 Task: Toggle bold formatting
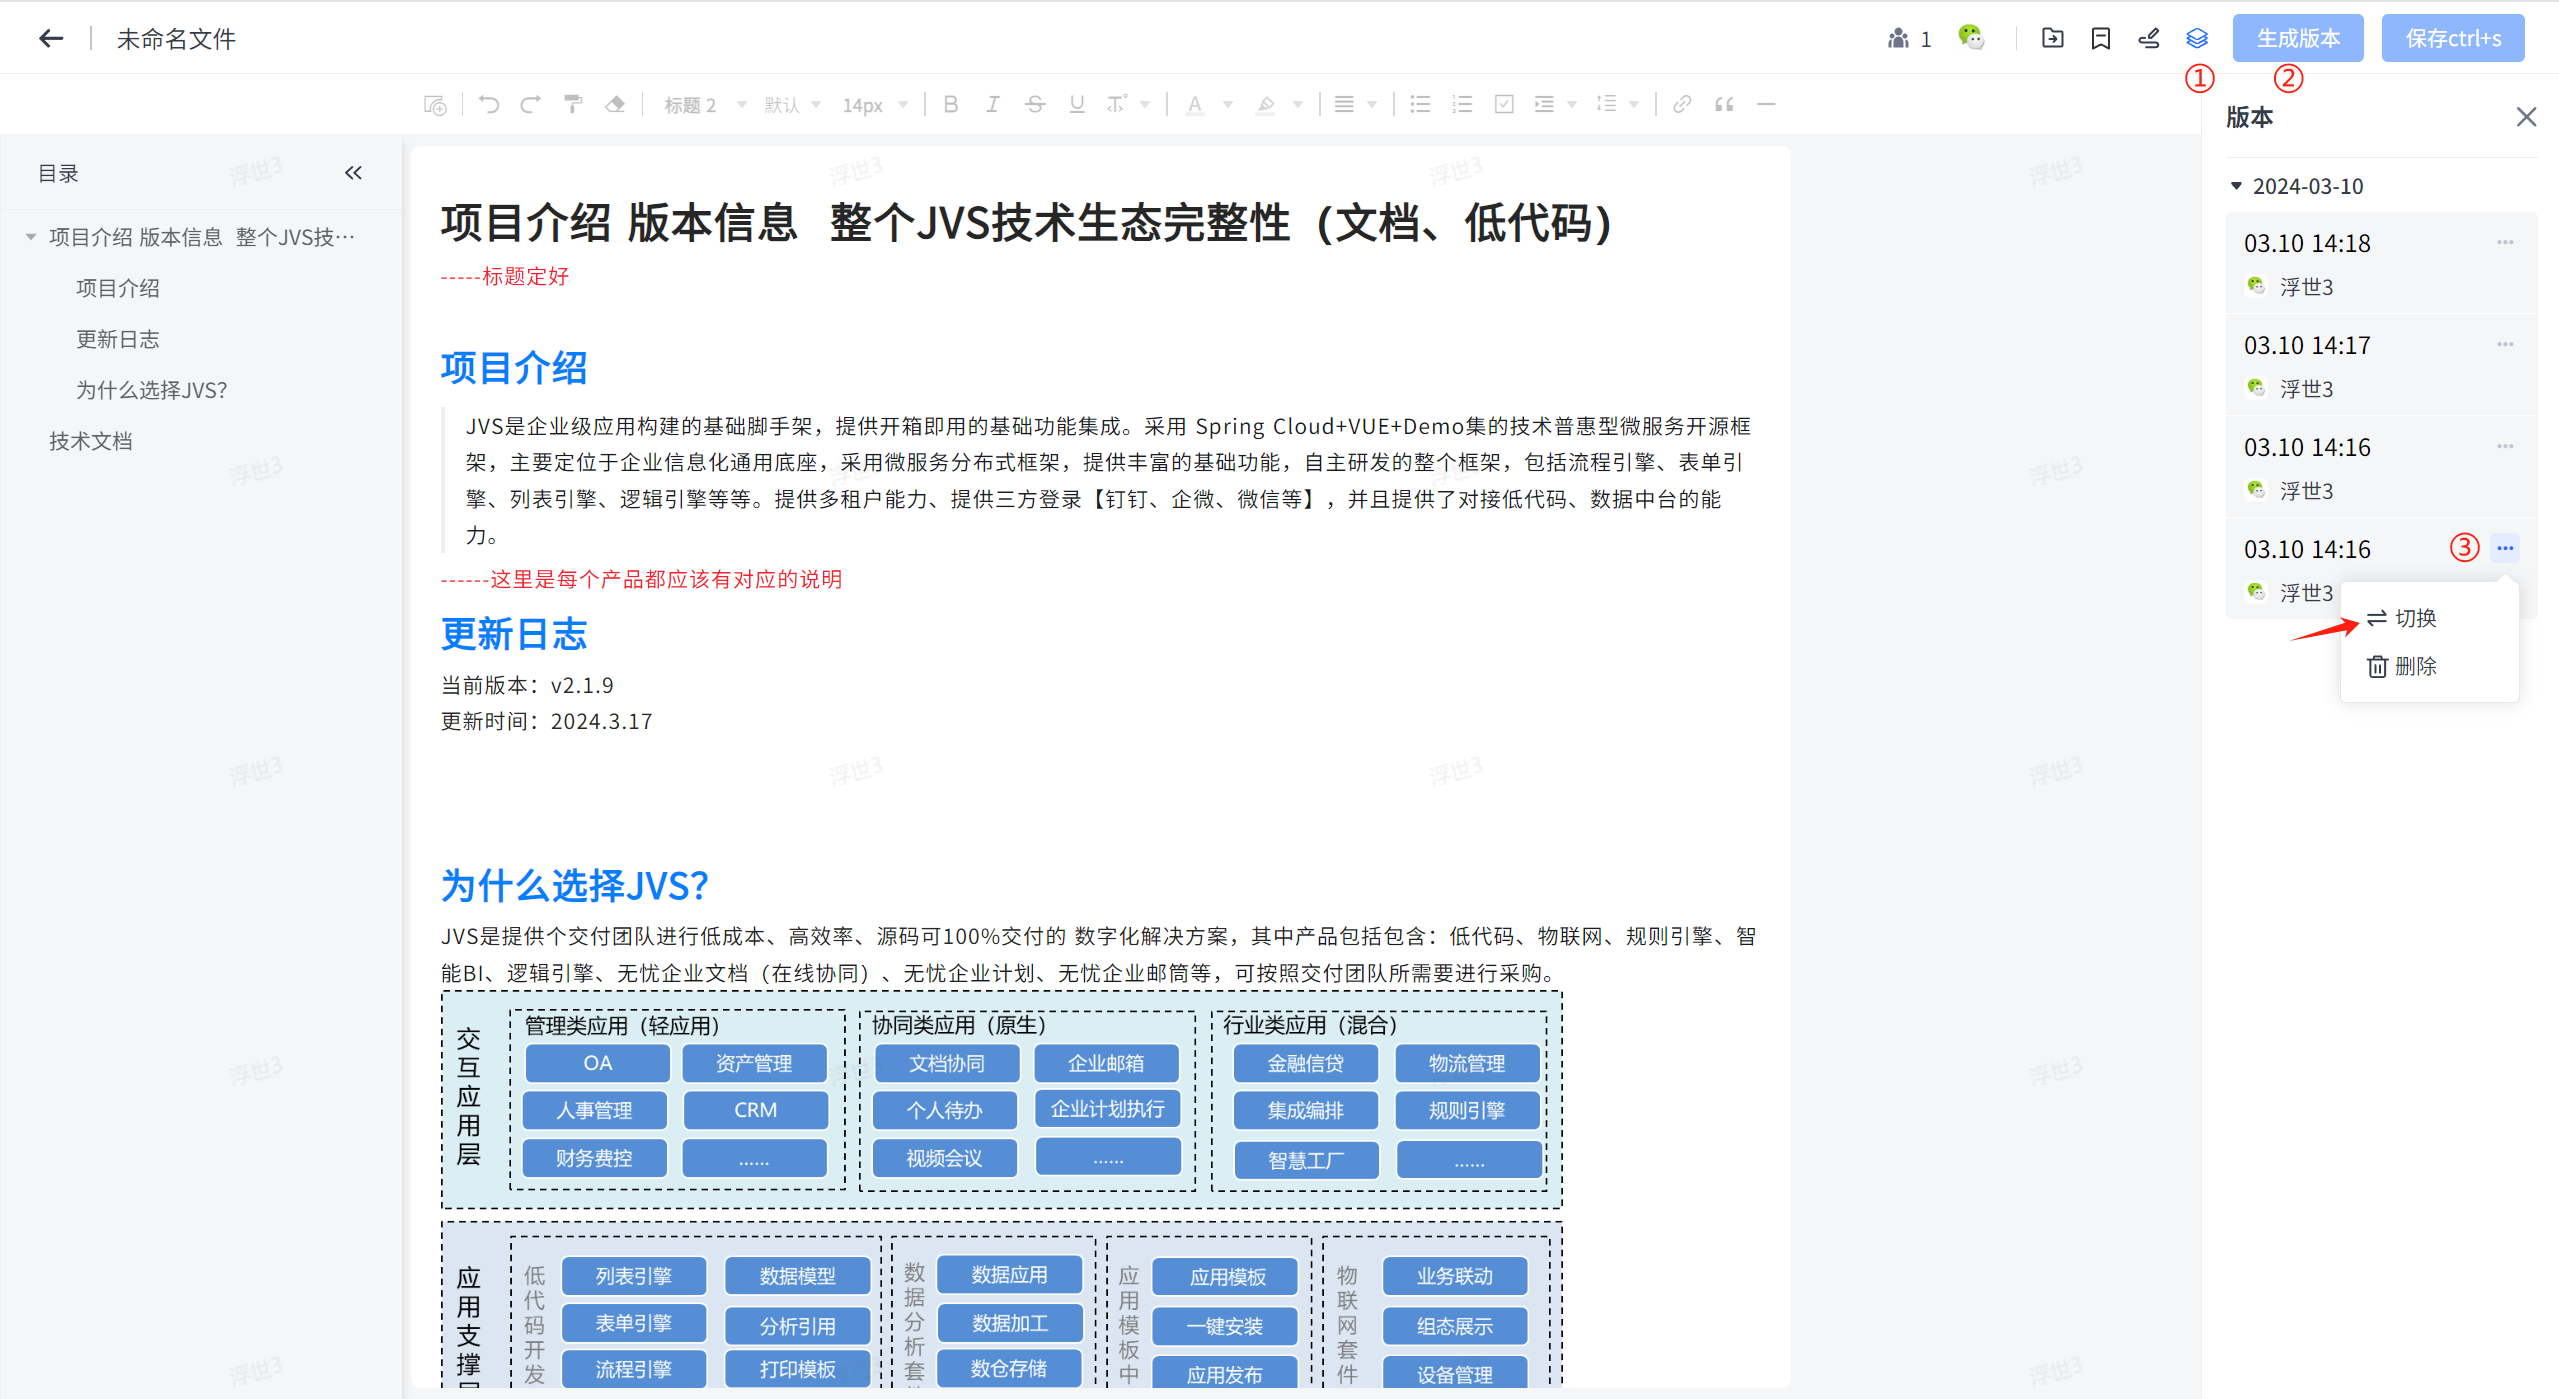[950, 104]
